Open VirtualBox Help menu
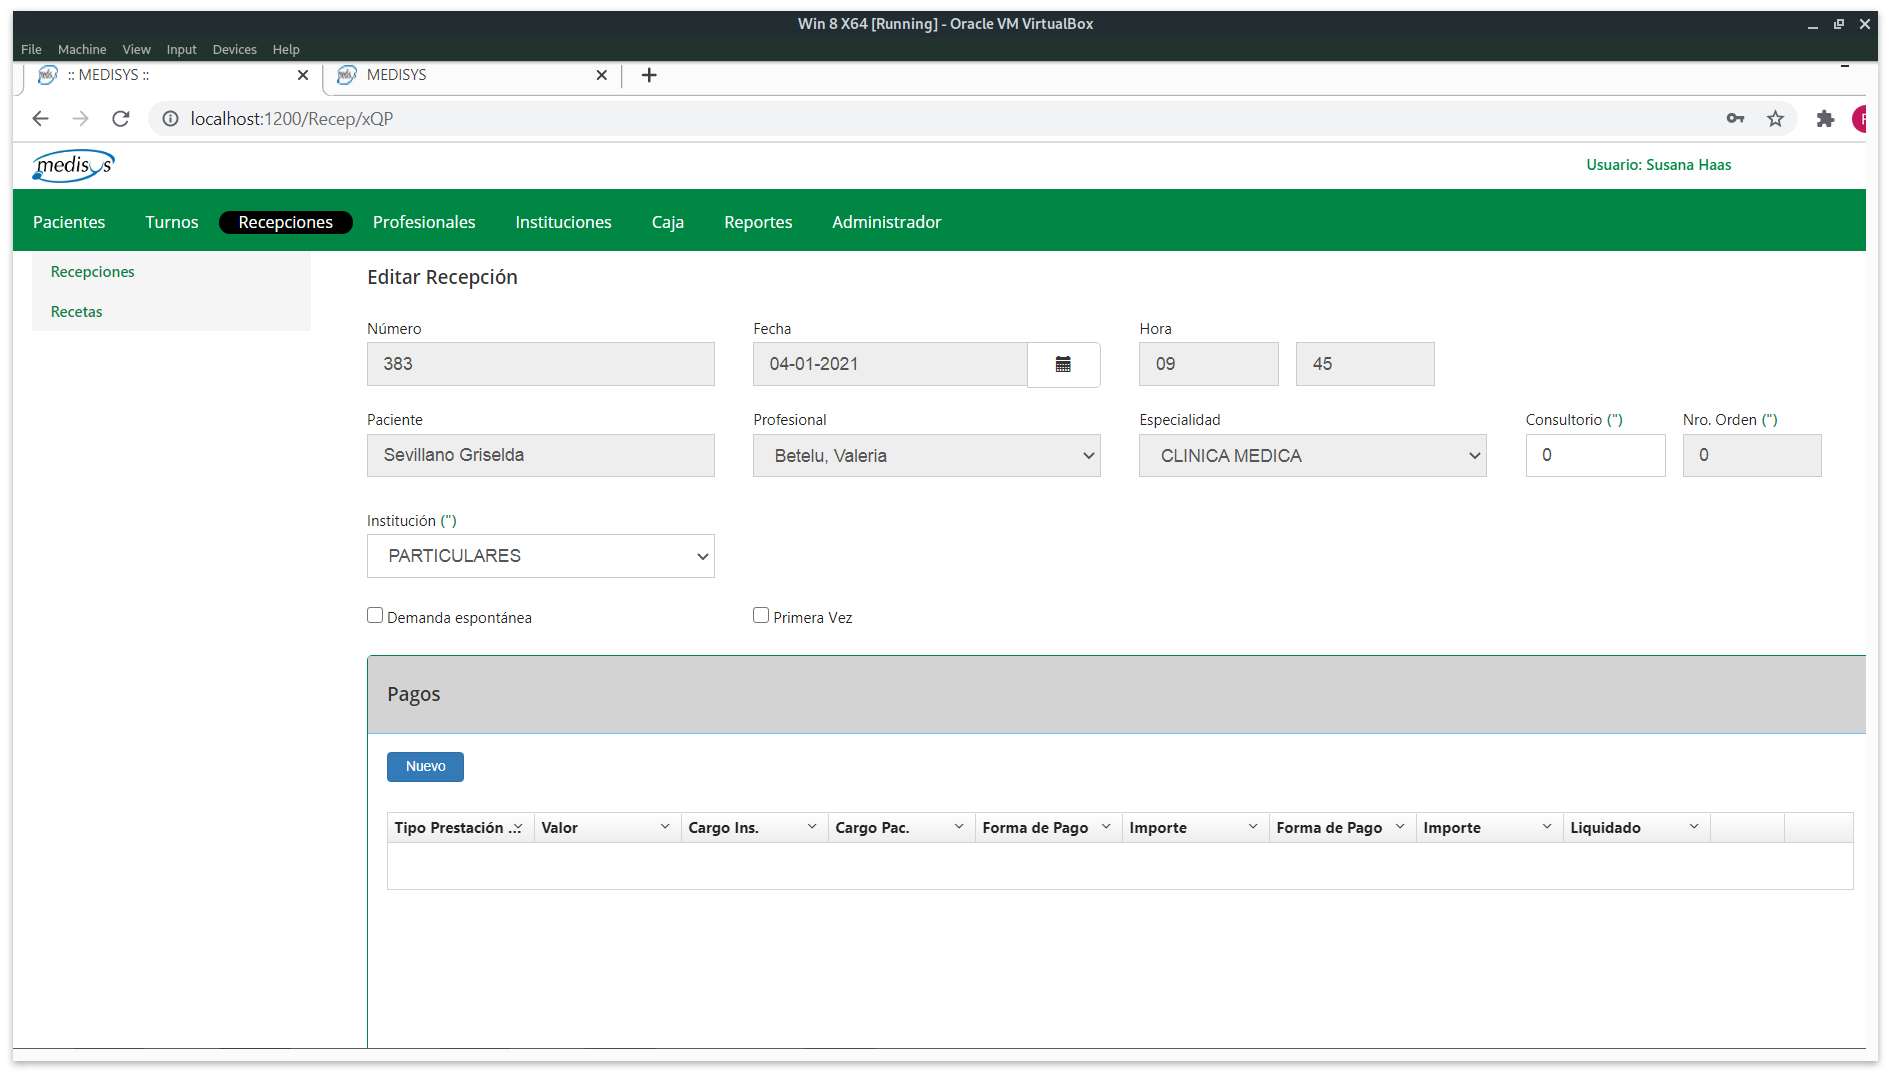 coord(286,49)
